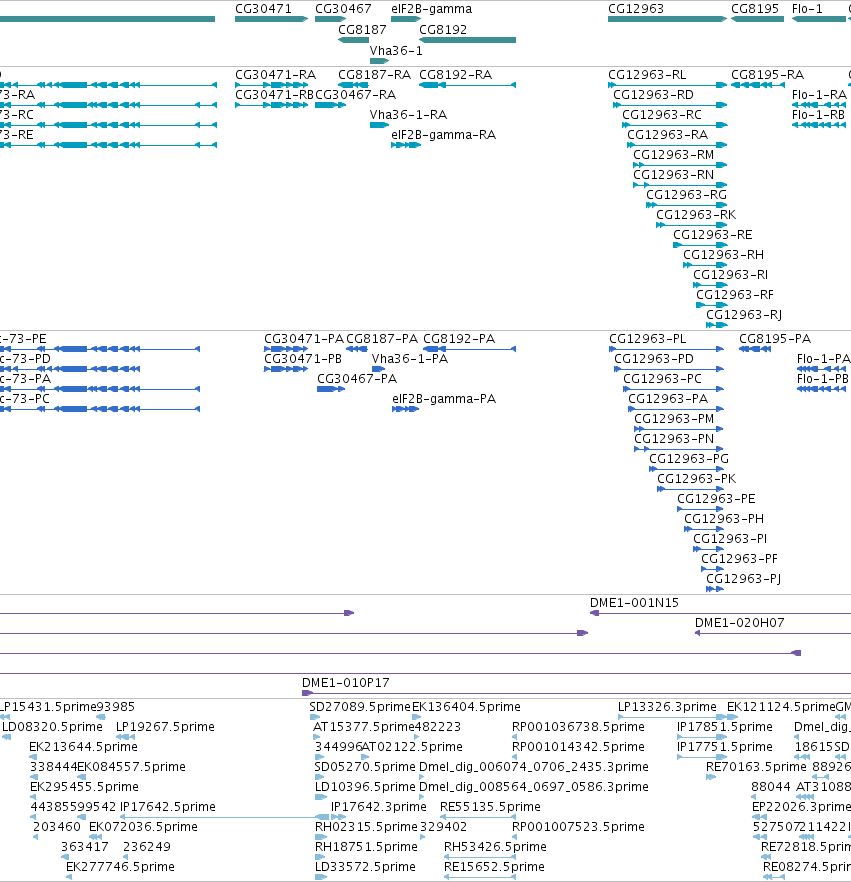The image size is (851, 882).
Task: Select transcript CG12963-RJ
Action: tap(744, 315)
